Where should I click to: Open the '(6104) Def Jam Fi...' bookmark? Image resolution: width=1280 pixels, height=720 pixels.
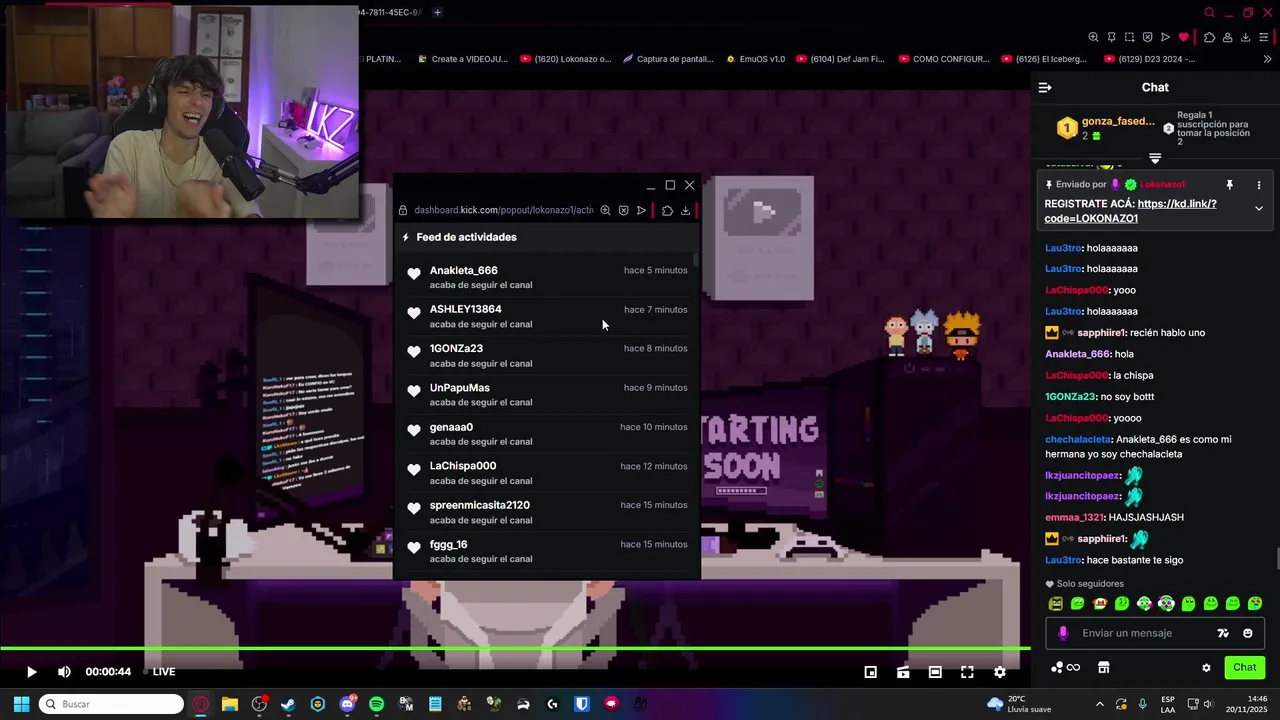841,59
